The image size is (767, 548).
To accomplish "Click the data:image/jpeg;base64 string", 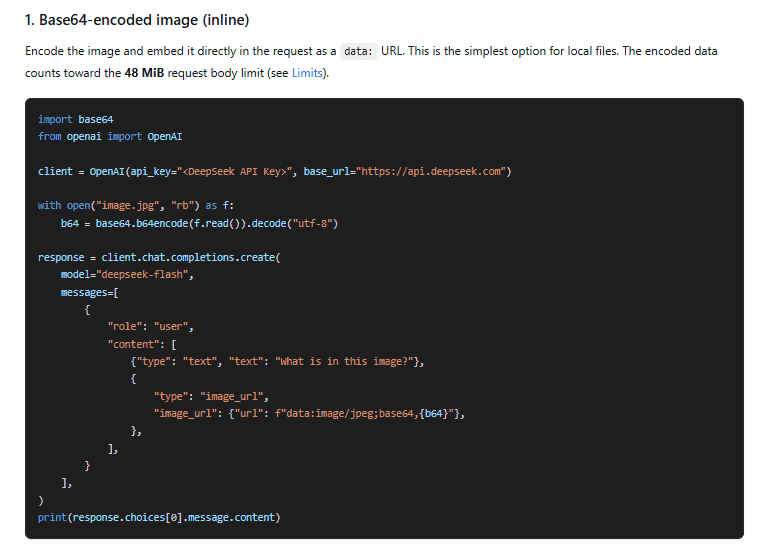I will (x=367, y=413).
